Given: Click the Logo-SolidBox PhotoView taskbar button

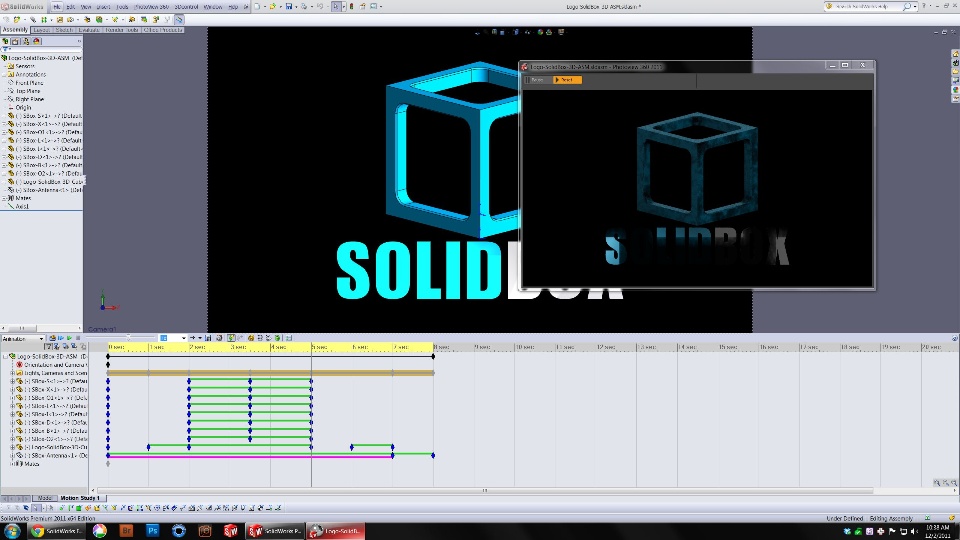Looking at the screenshot, I should (336, 531).
